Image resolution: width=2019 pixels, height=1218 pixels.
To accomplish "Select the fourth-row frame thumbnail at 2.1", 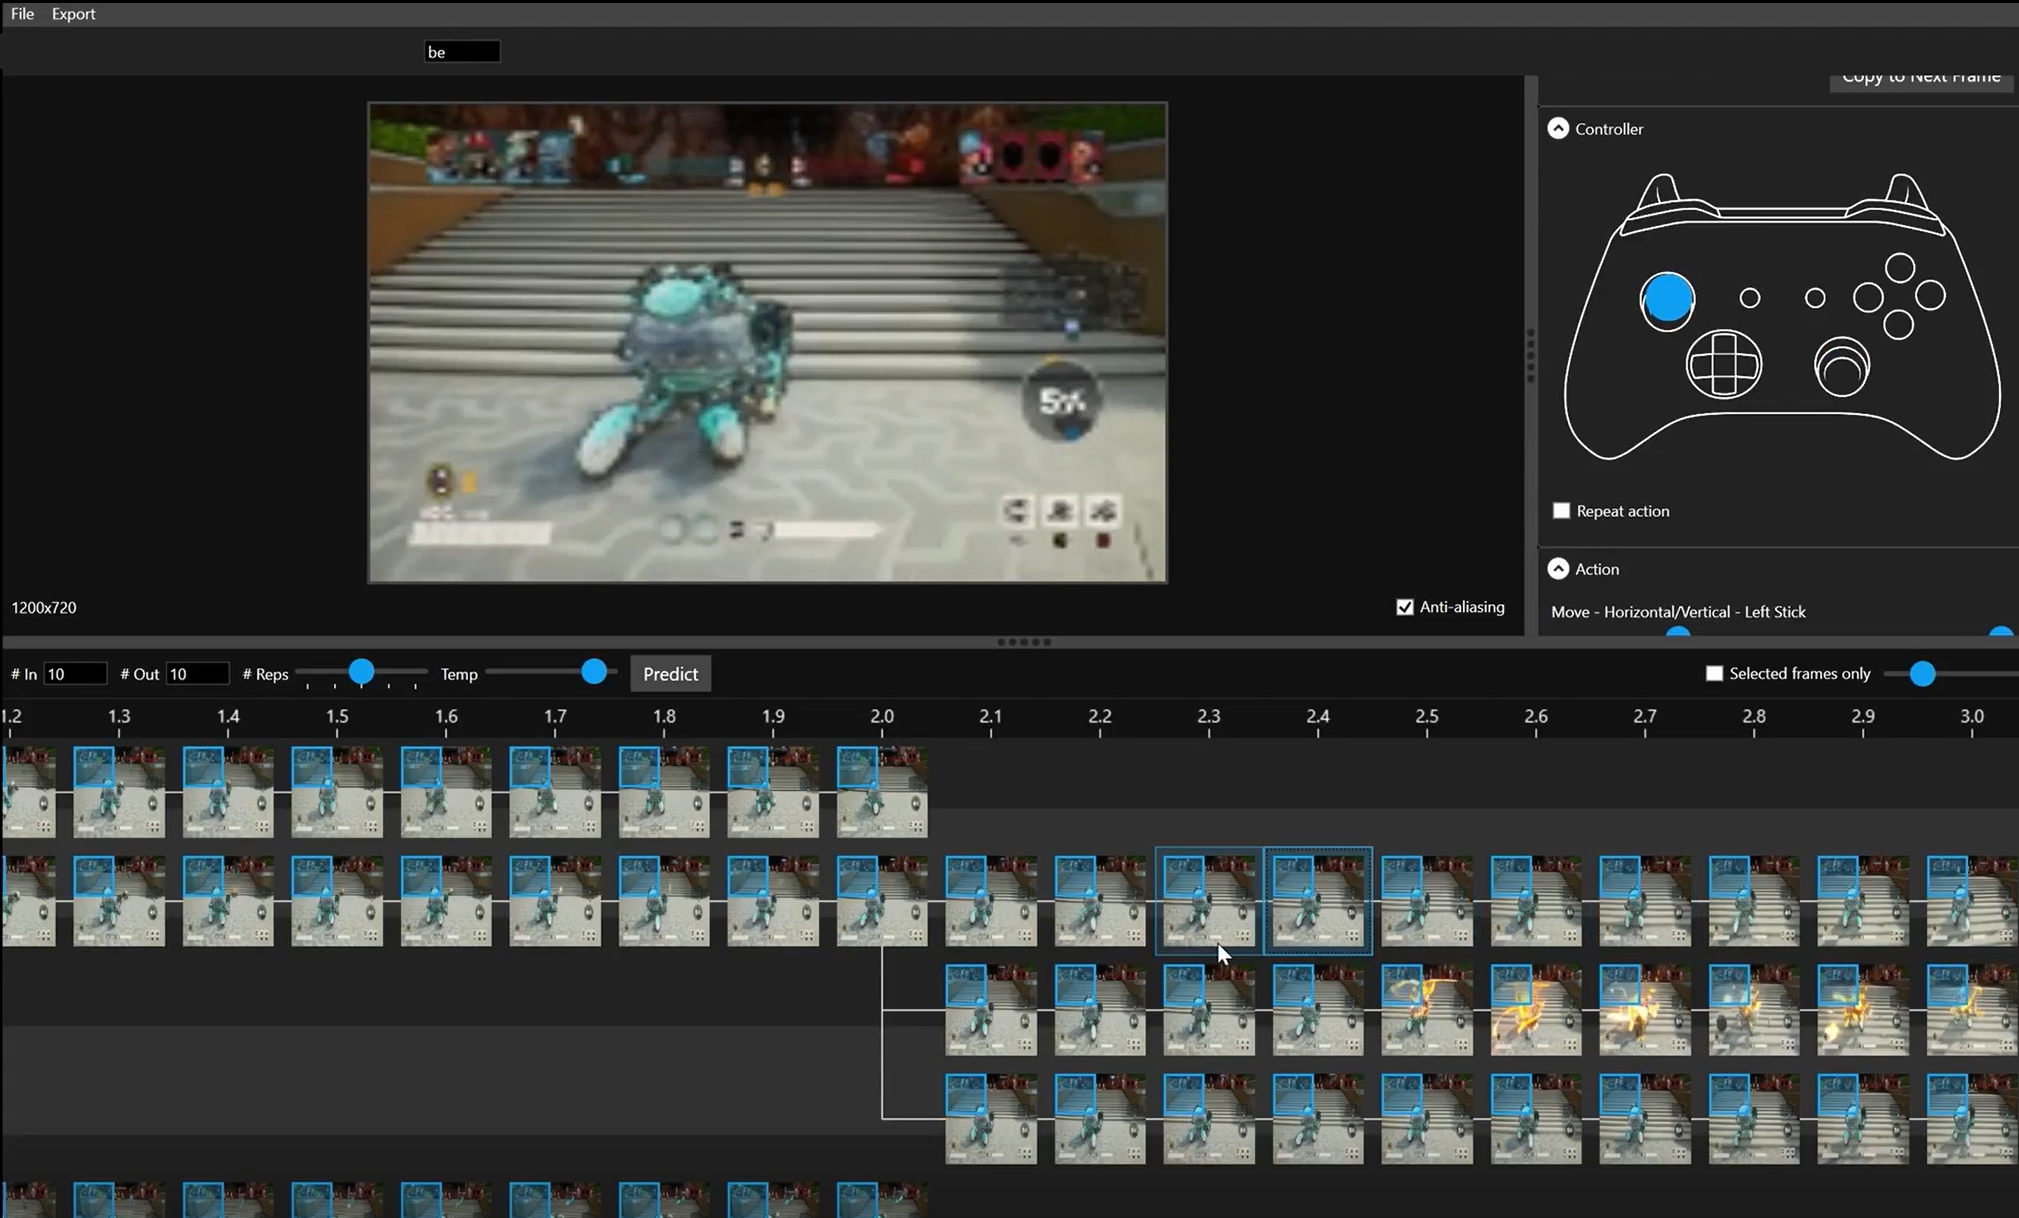I will [x=991, y=1119].
